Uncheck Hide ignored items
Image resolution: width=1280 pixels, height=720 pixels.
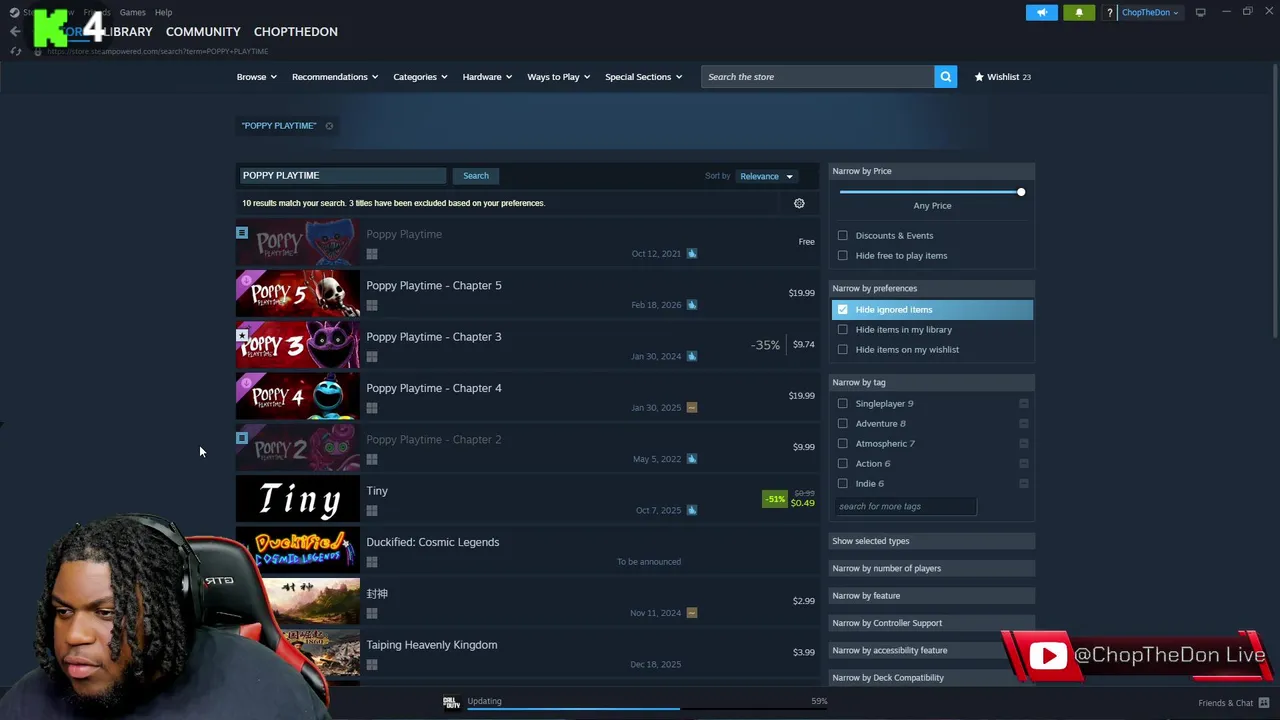tap(843, 310)
